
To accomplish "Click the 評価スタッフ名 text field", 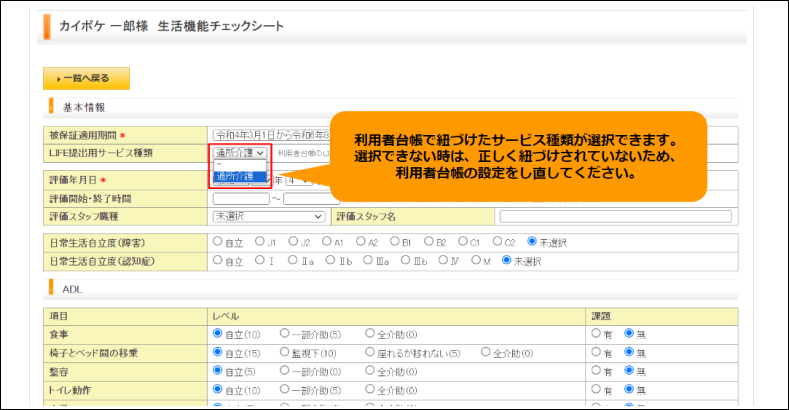I will pos(615,216).
